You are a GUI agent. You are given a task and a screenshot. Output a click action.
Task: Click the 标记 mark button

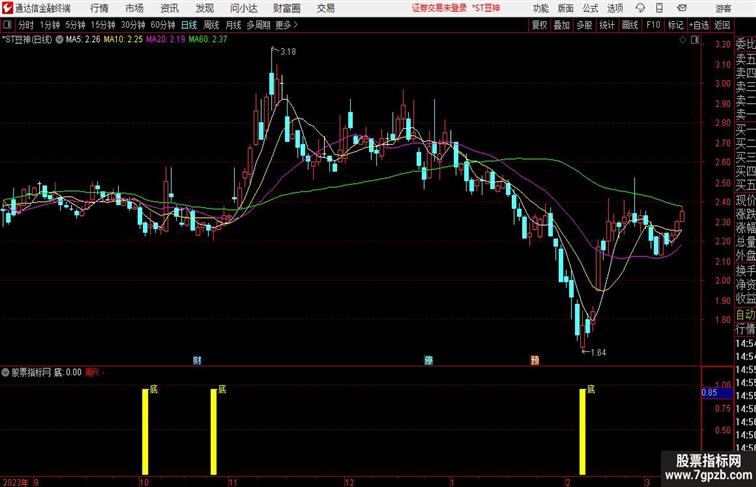coord(675,25)
